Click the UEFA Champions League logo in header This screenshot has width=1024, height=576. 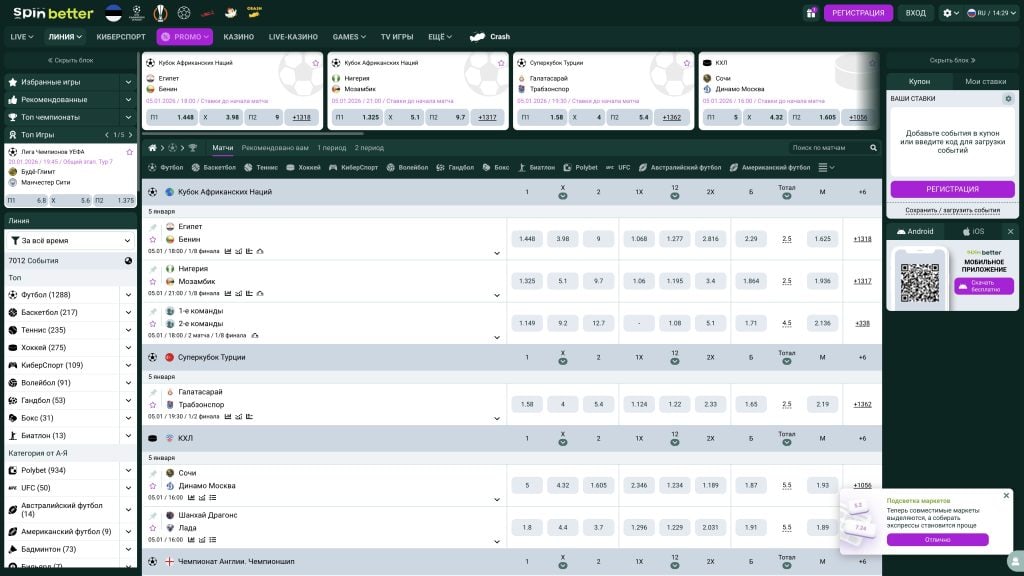[x=136, y=13]
